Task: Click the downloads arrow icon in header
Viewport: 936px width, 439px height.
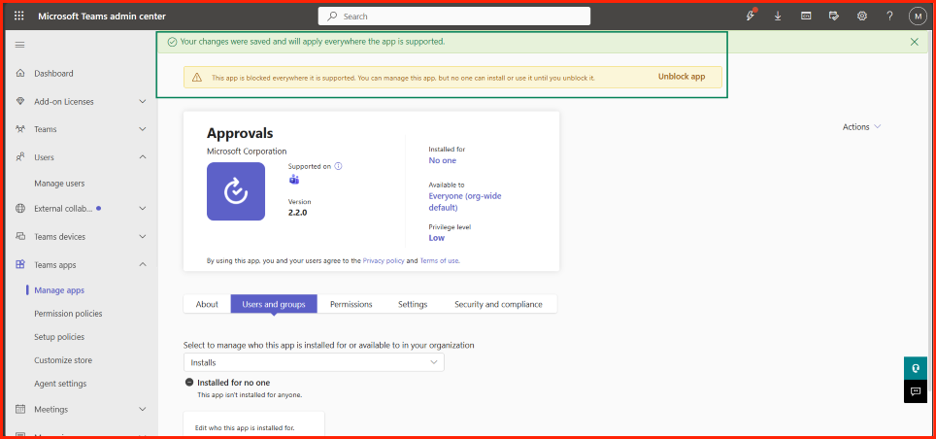Action: click(x=778, y=16)
